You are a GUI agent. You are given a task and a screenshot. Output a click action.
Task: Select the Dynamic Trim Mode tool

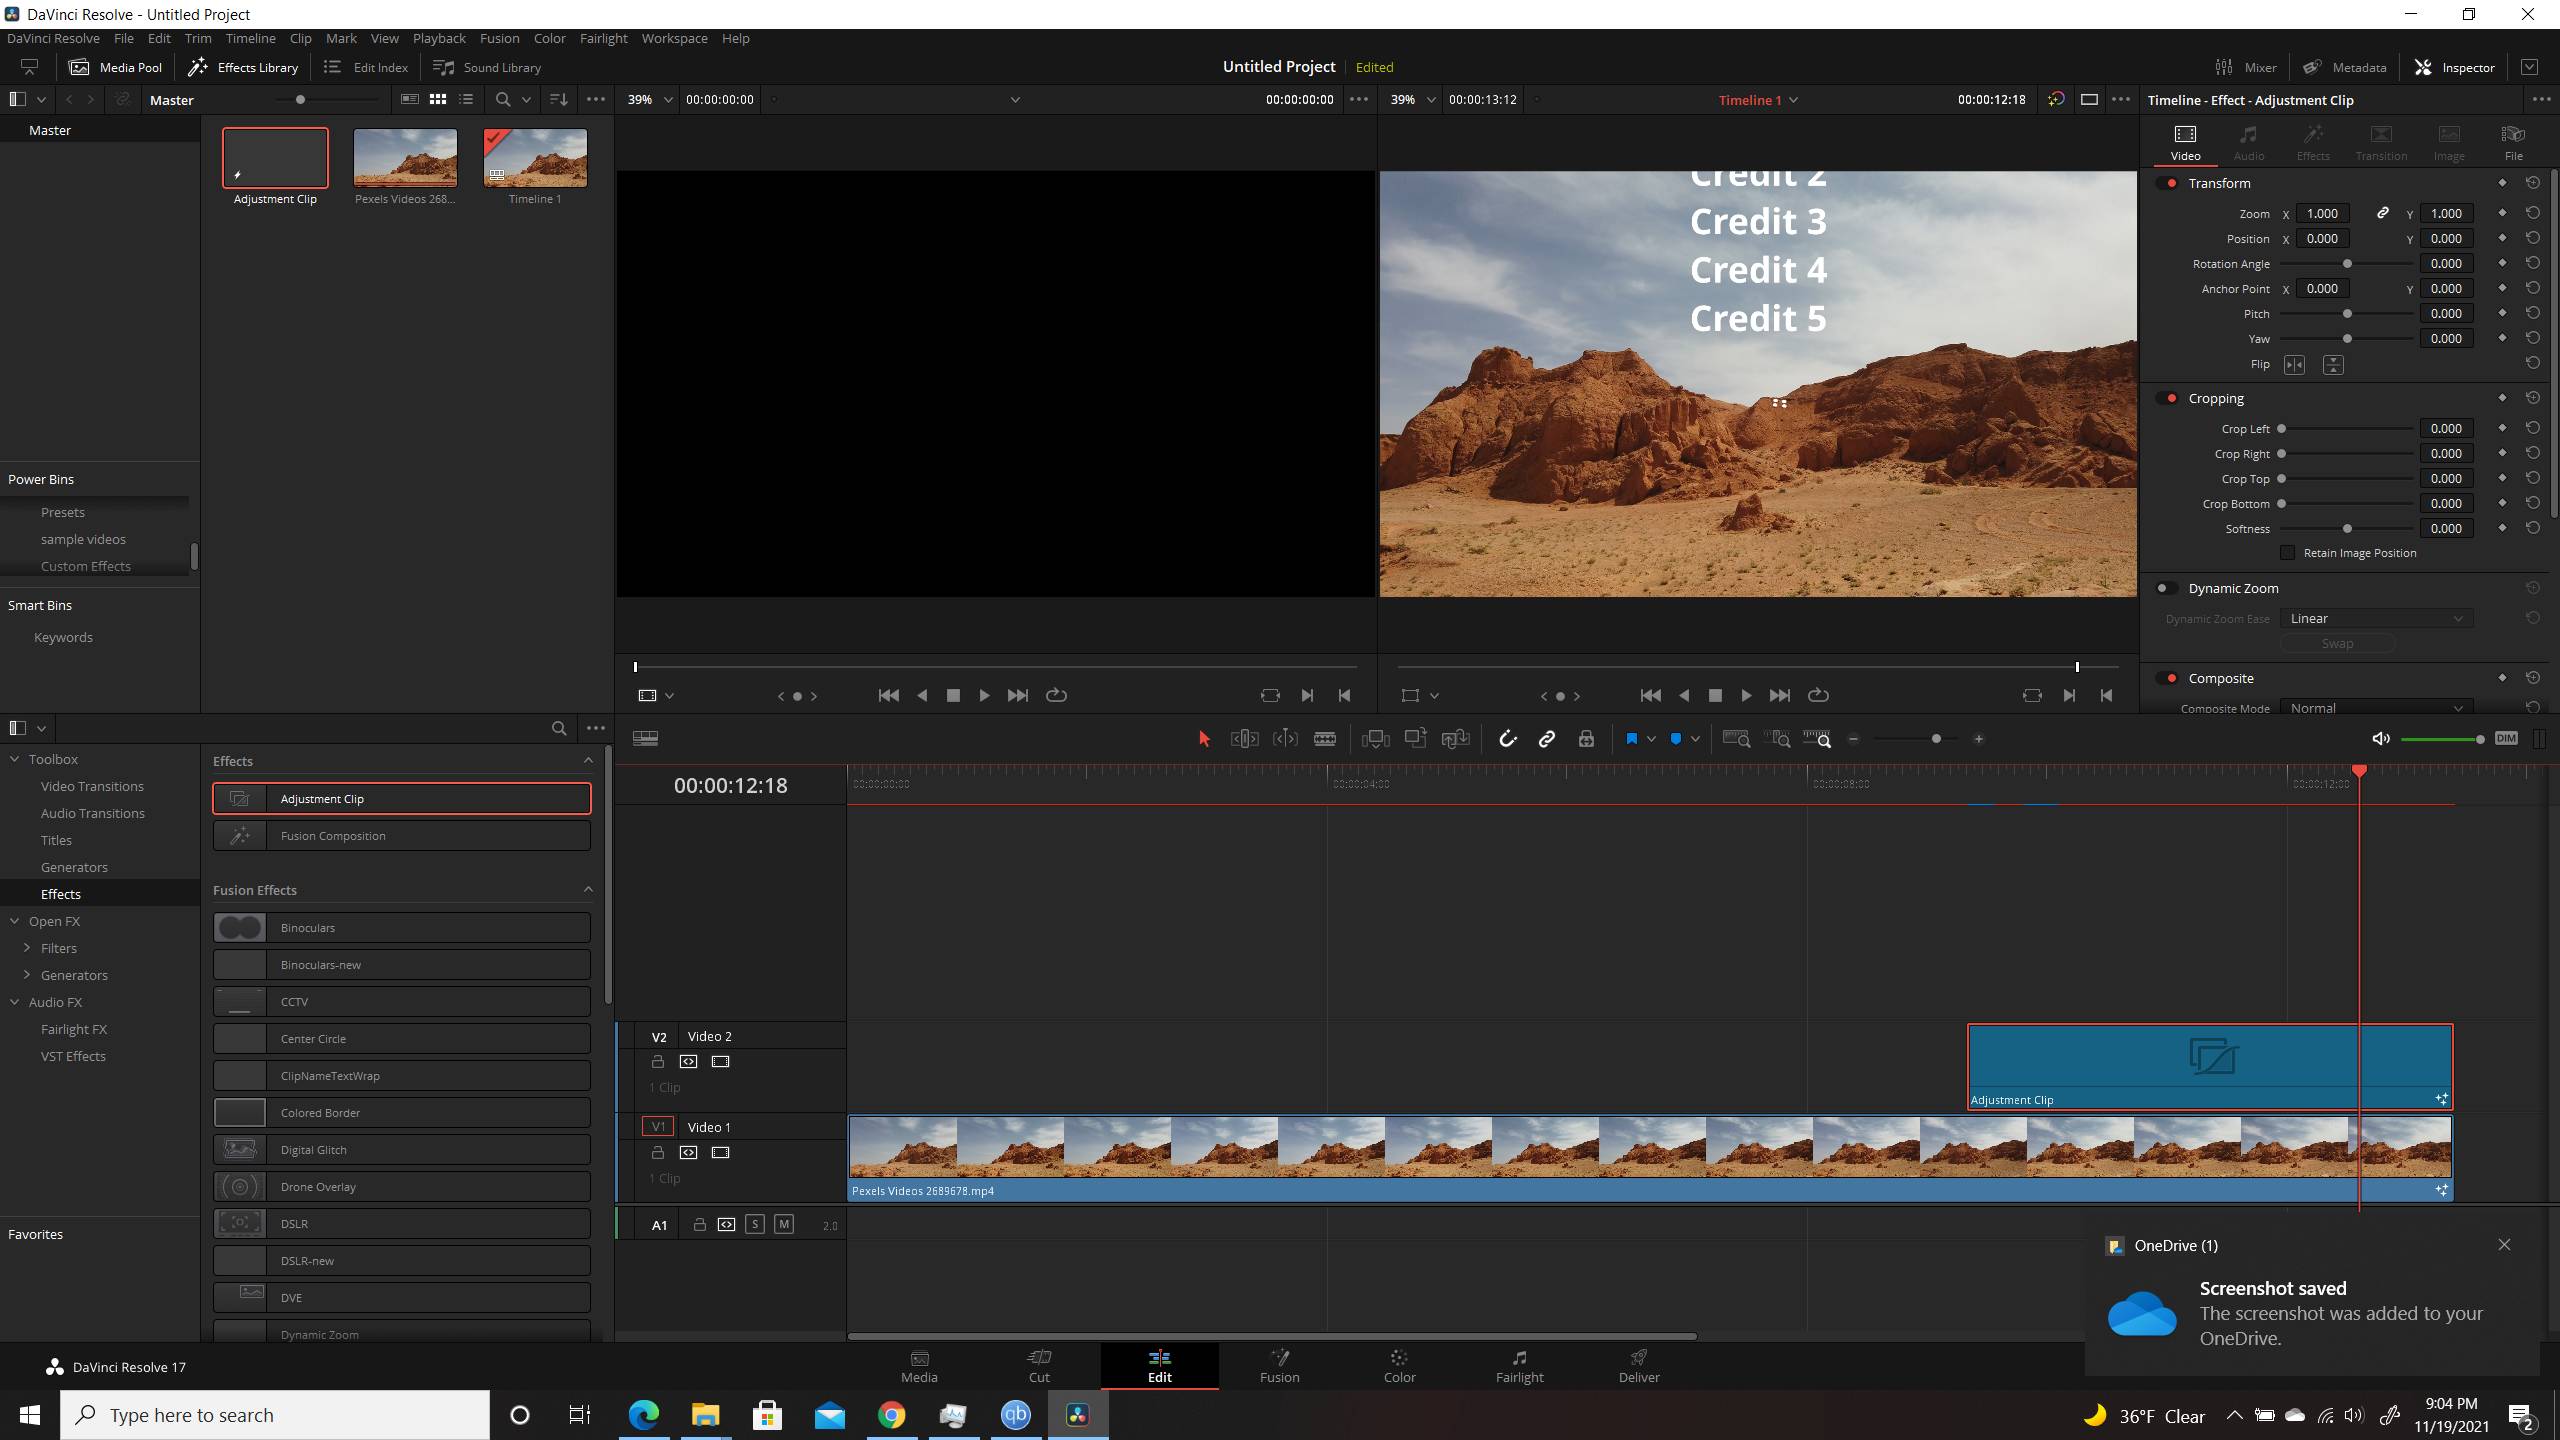click(1285, 739)
